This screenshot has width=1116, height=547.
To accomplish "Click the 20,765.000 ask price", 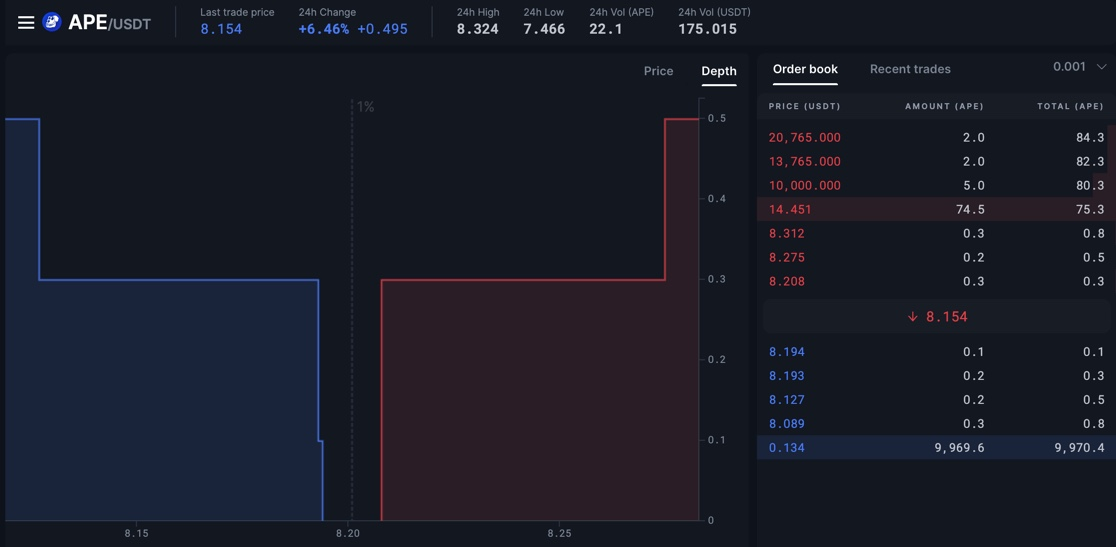I will click(x=804, y=137).
